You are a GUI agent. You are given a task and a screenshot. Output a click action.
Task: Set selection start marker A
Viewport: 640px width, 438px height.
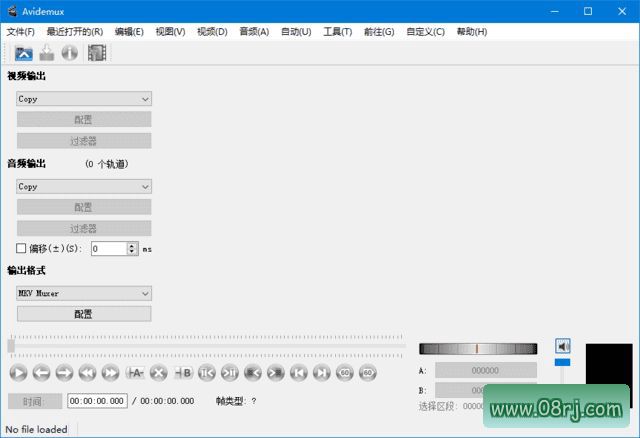tap(135, 373)
